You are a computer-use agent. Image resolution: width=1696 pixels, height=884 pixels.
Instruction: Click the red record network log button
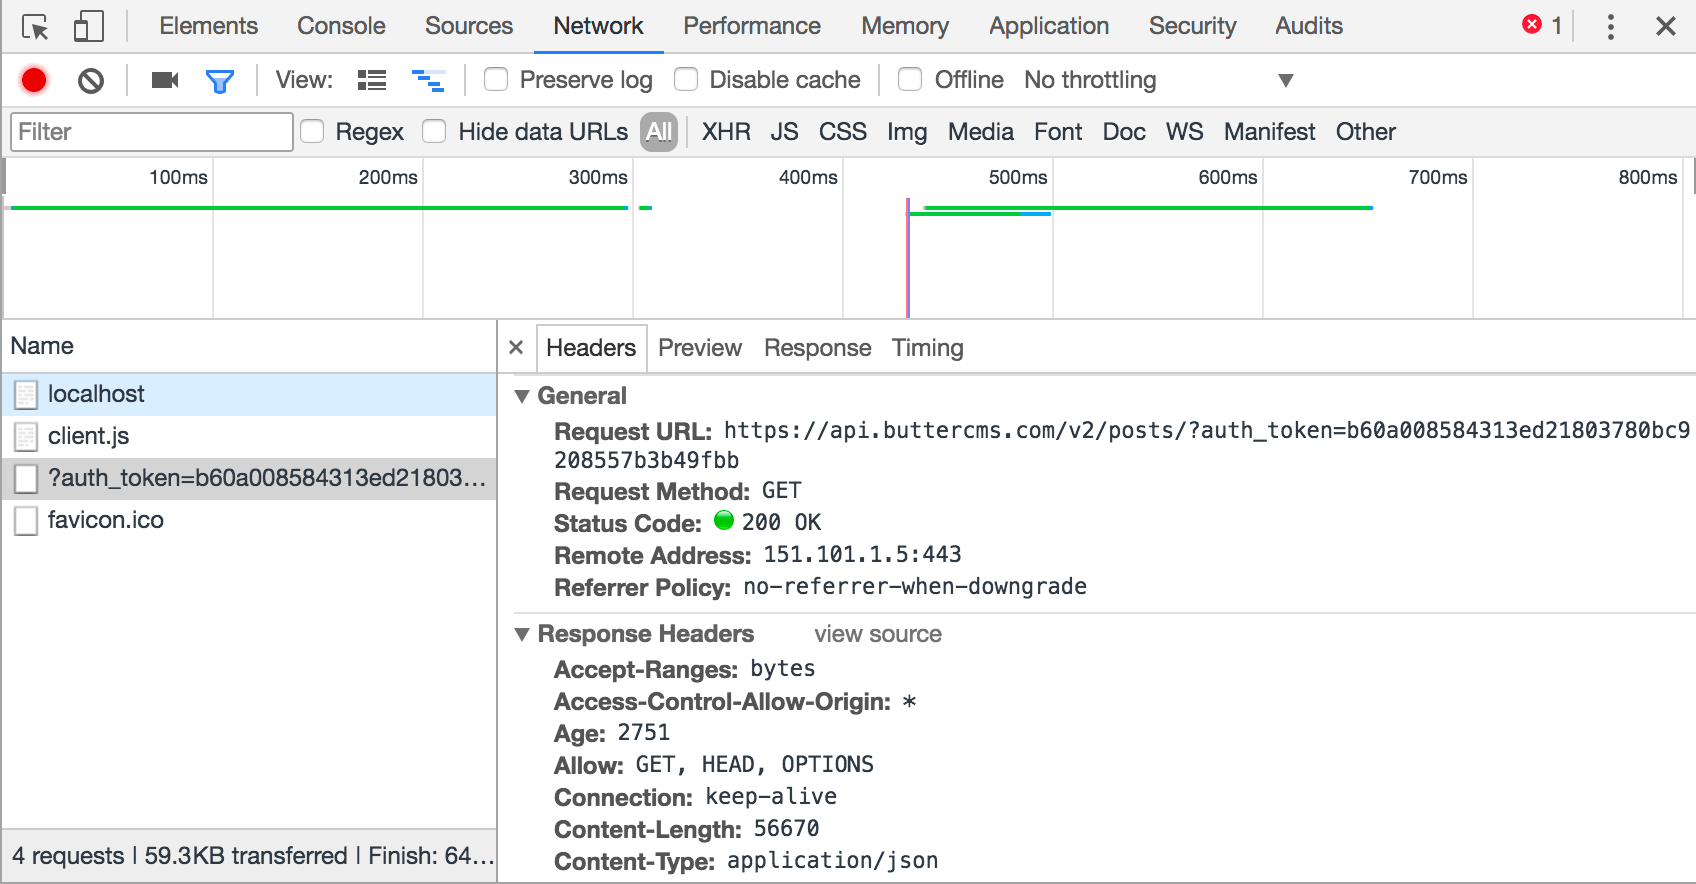(34, 80)
